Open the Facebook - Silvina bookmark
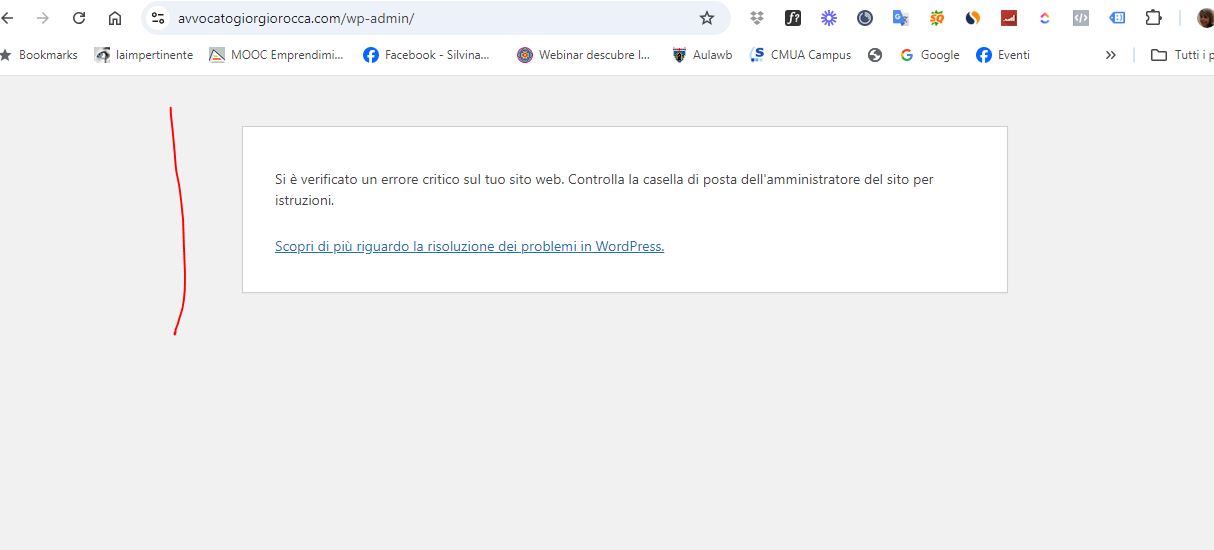 [427, 55]
